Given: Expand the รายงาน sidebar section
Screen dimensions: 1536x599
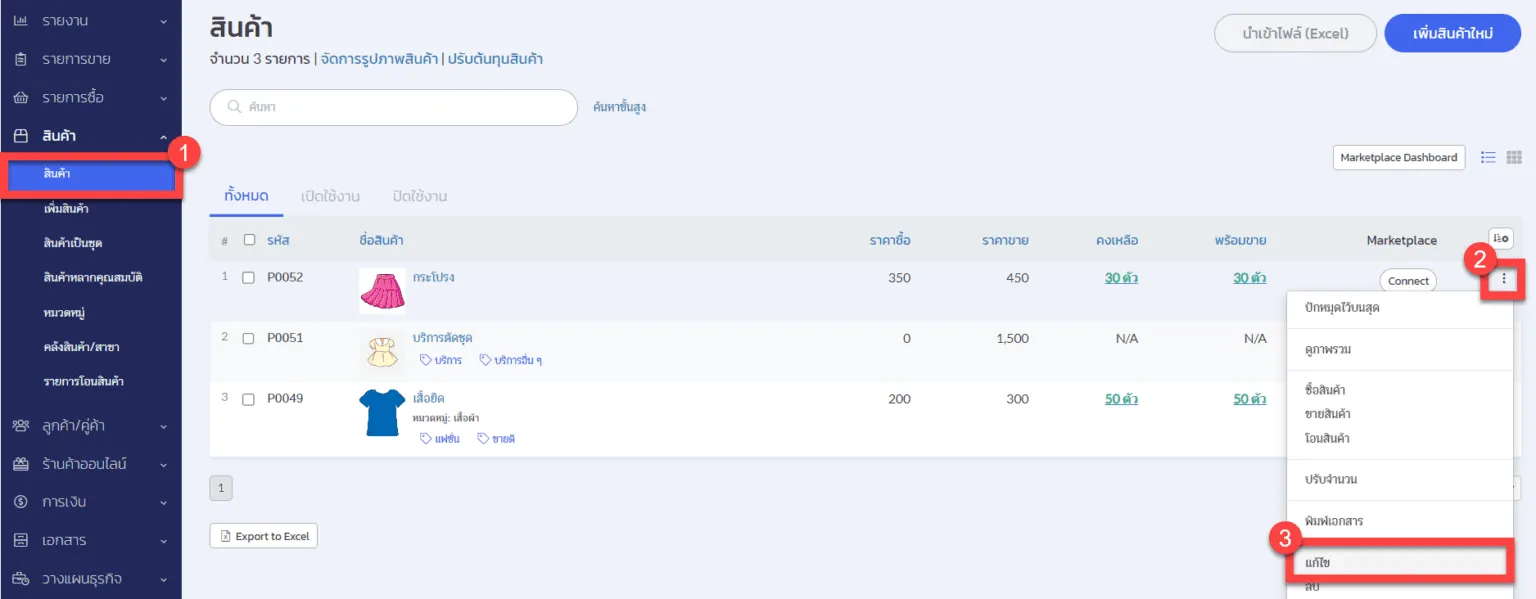Looking at the screenshot, I should click(90, 21).
